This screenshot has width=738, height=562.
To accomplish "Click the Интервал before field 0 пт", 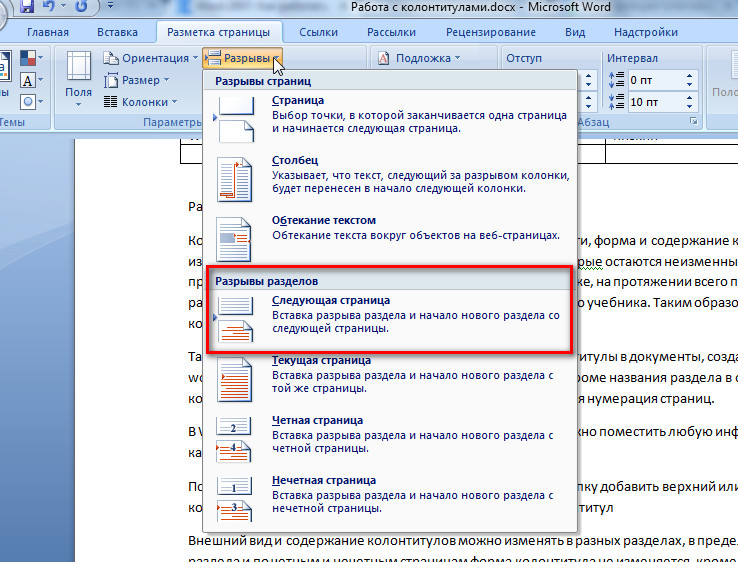I will [657, 80].
